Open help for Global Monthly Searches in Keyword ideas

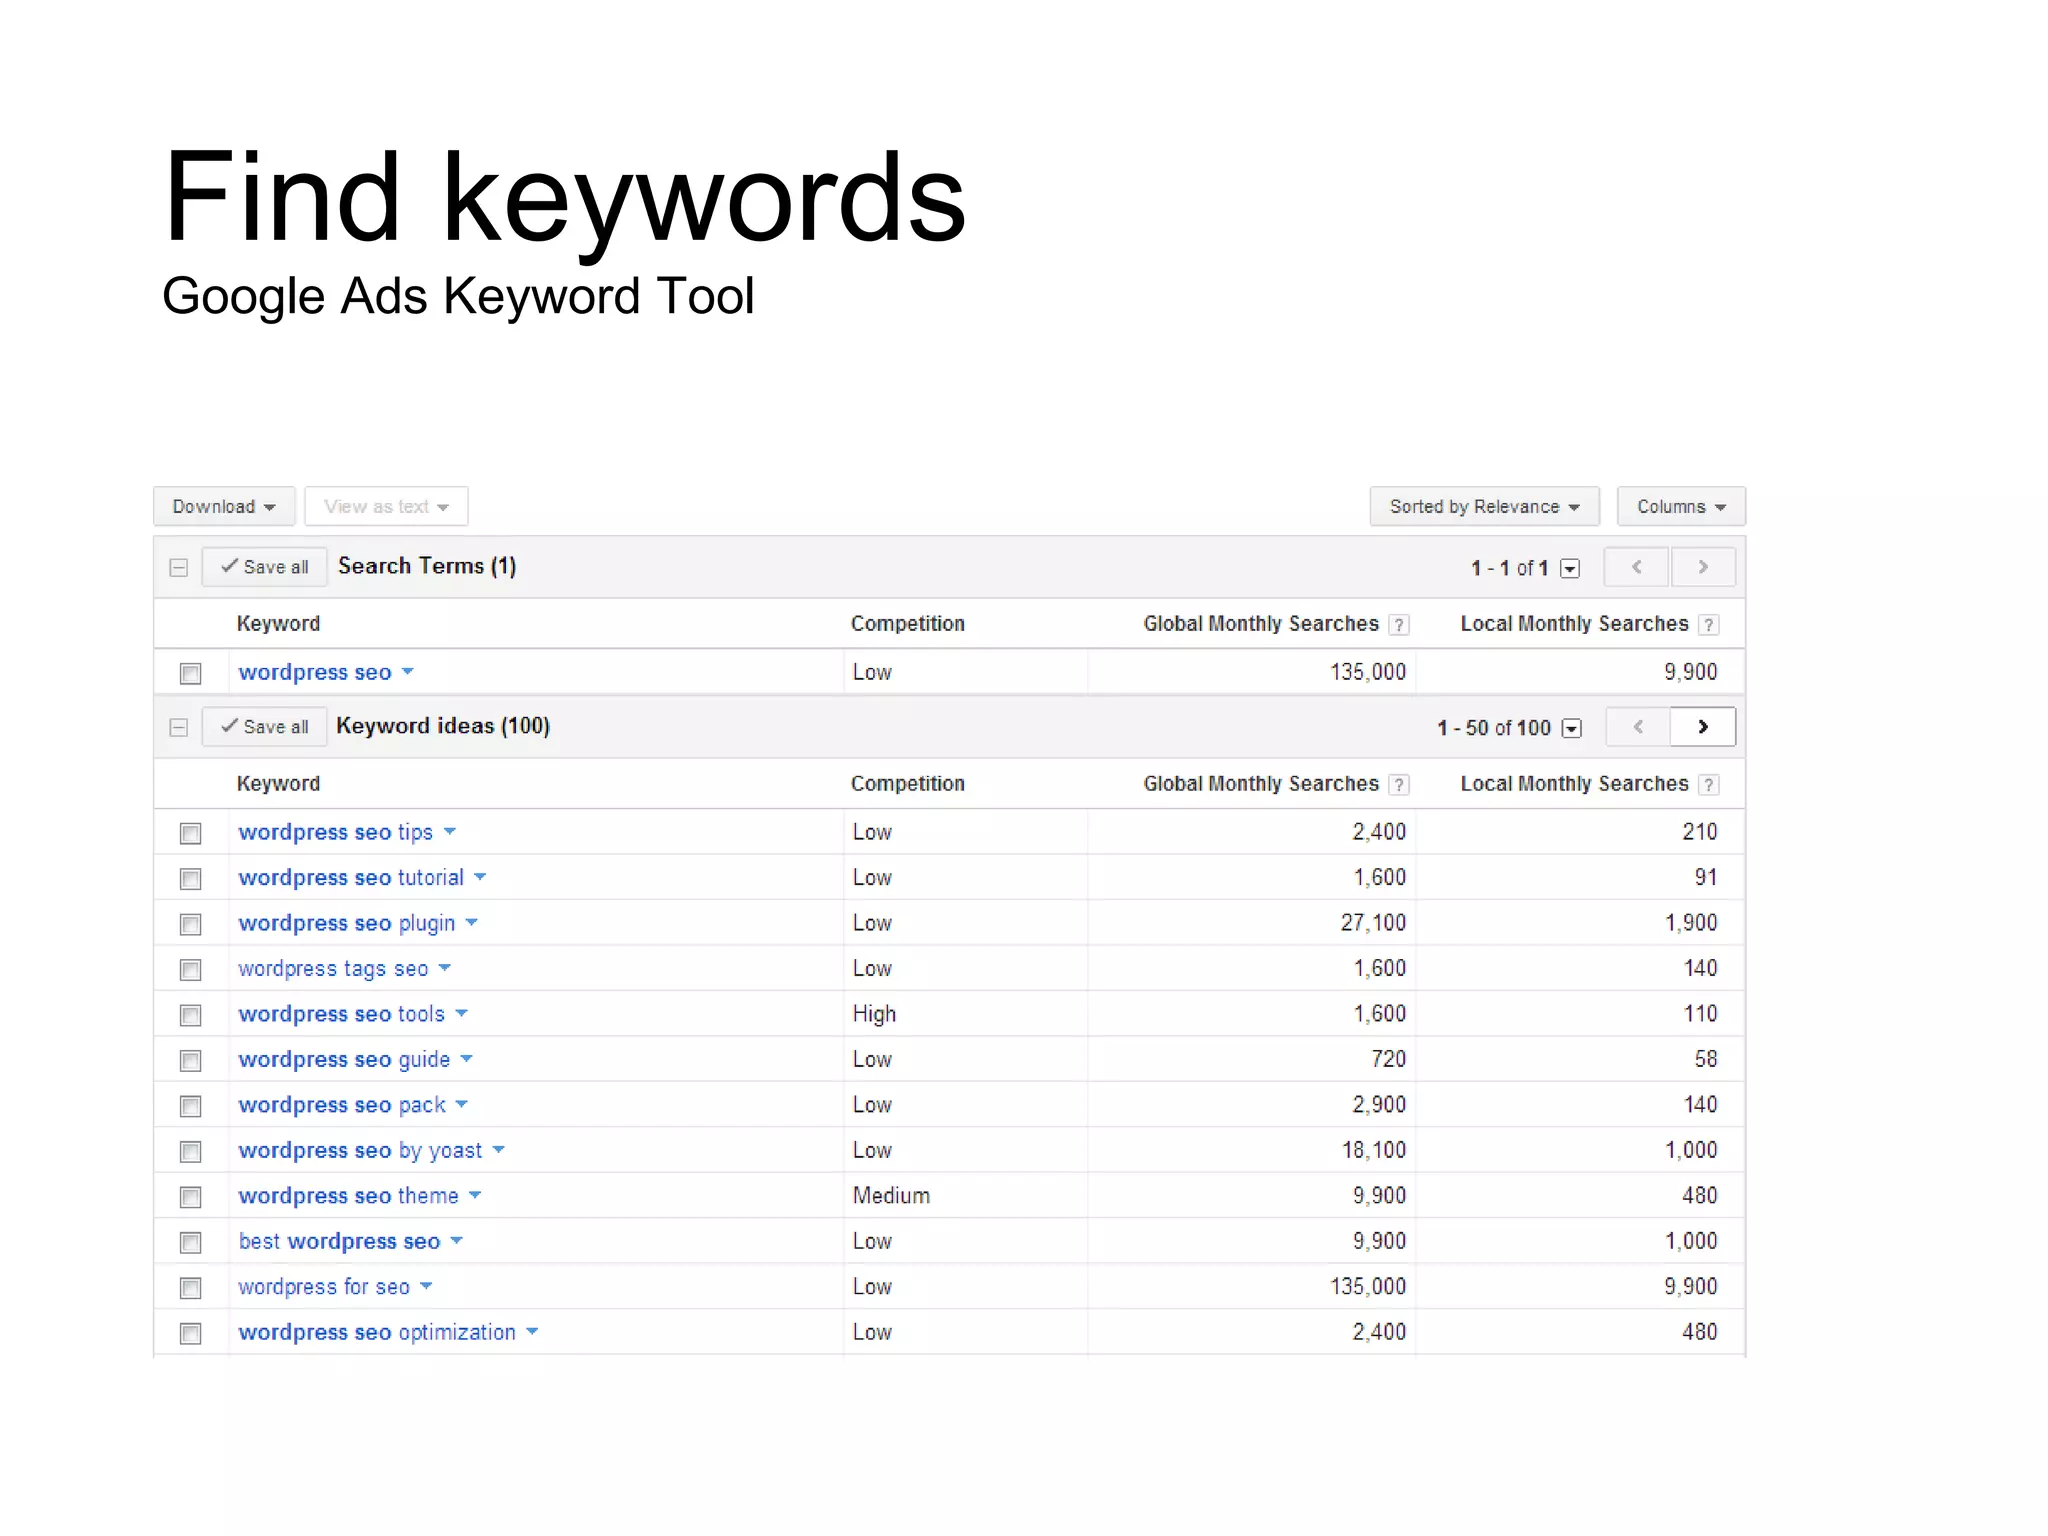[x=1399, y=785]
